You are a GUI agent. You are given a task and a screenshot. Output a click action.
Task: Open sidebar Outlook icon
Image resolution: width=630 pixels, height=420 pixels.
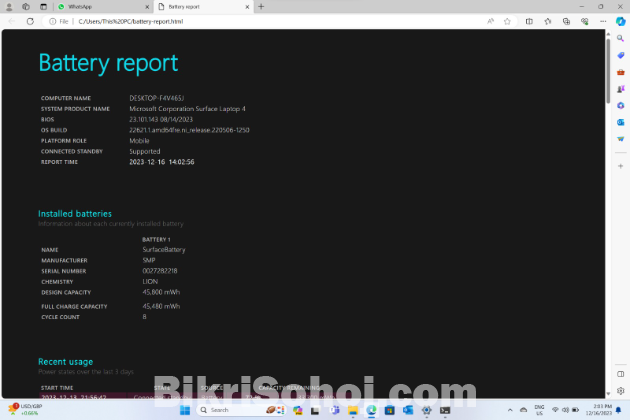[x=621, y=122]
